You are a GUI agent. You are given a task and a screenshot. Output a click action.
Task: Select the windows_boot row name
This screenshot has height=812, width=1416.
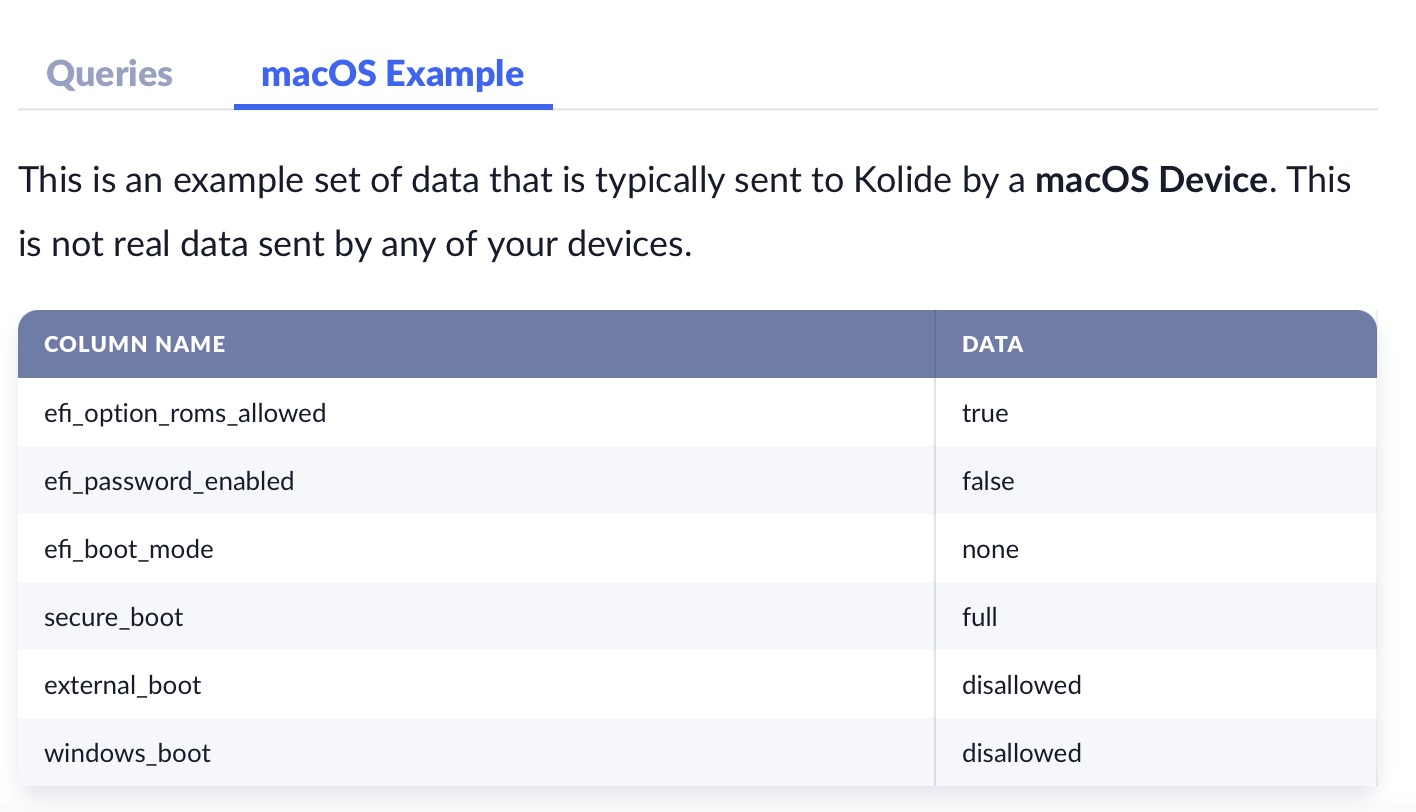128,753
